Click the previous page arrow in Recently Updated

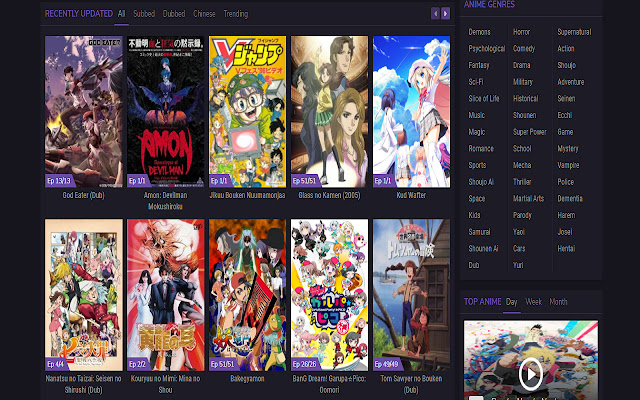(435, 13)
